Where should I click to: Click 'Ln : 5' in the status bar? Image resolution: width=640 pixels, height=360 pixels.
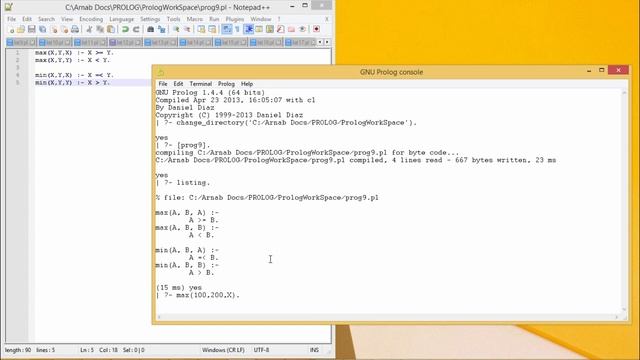[87, 350]
